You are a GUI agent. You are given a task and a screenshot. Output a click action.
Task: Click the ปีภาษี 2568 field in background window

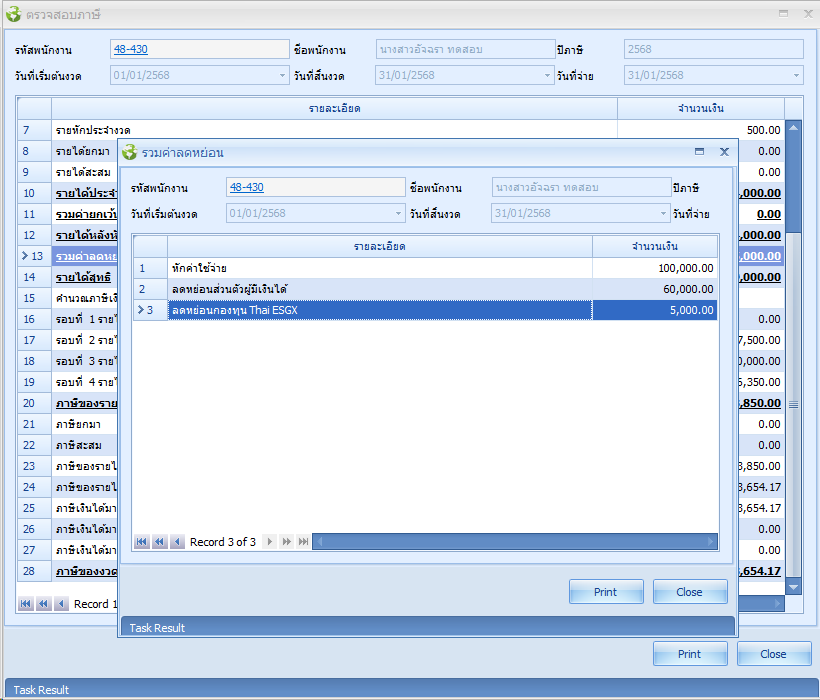(x=713, y=49)
